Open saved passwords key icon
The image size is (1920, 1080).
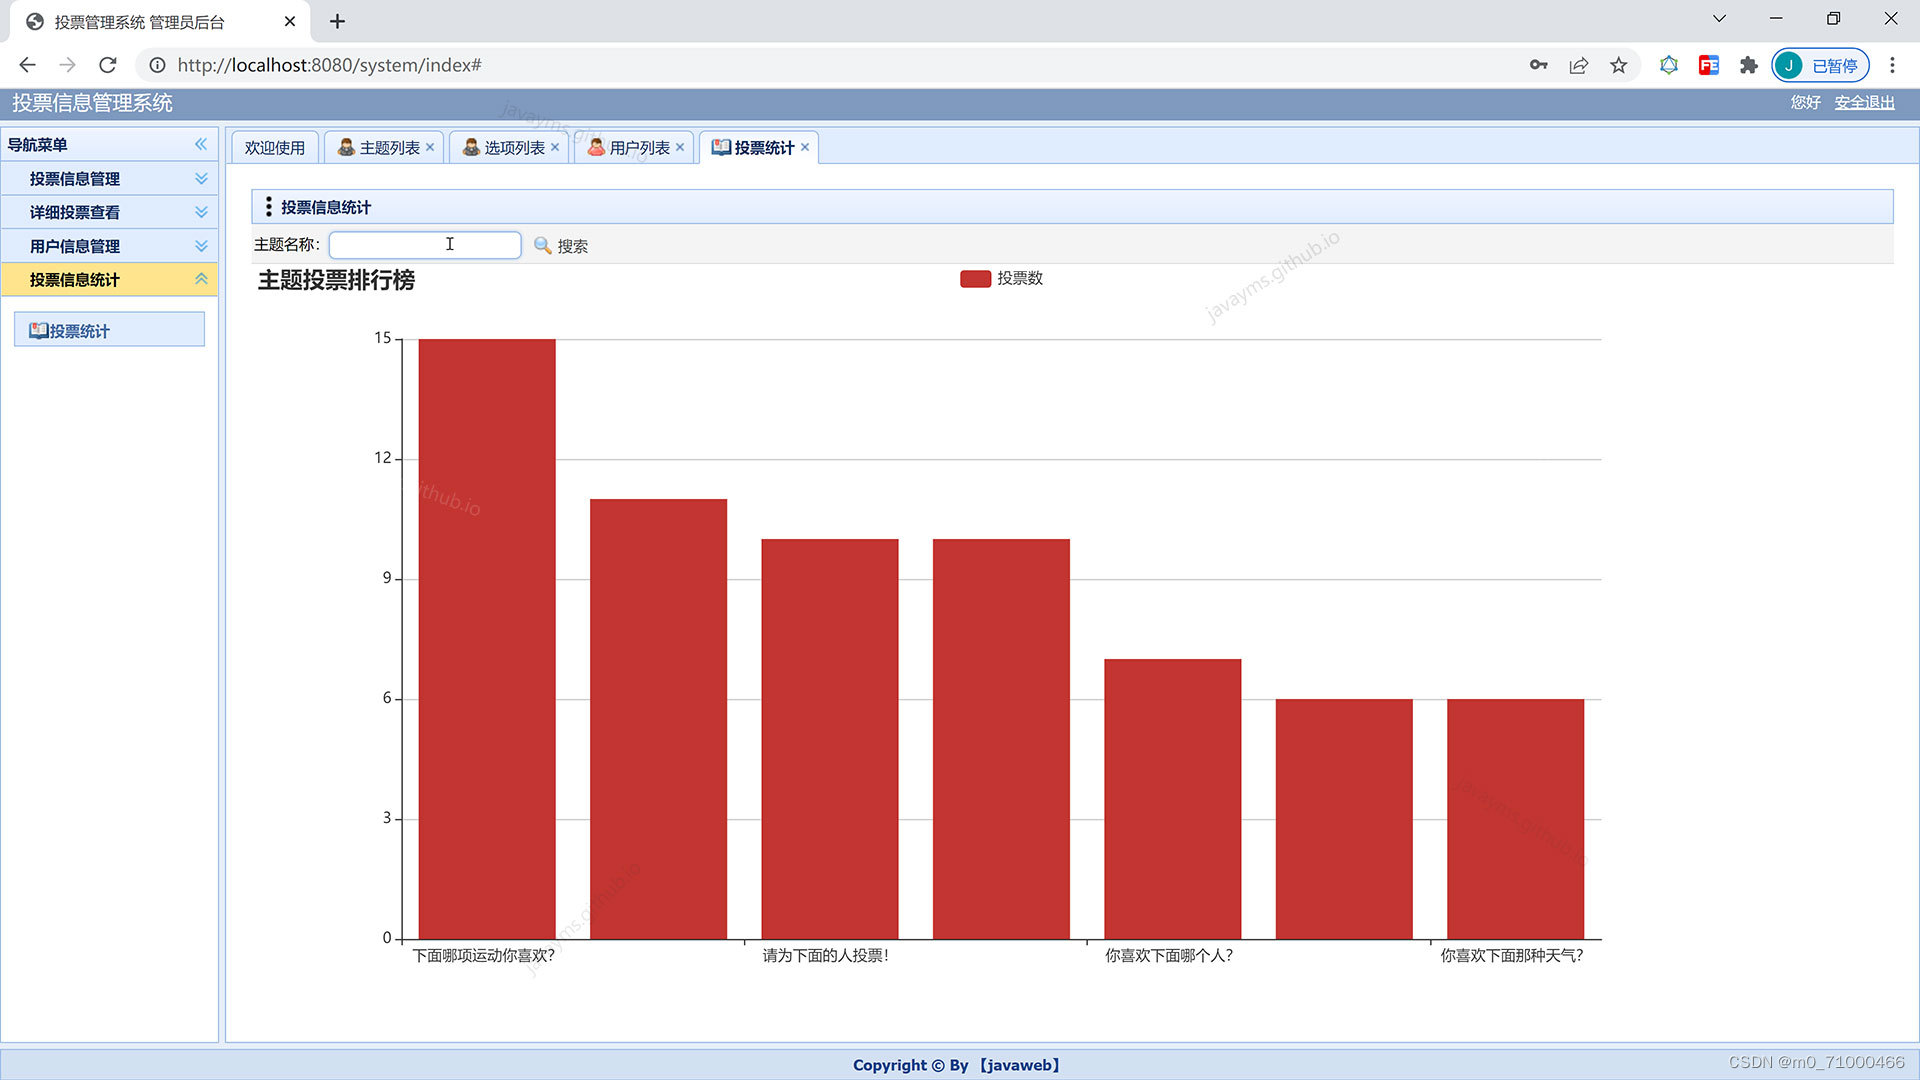[x=1538, y=65]
